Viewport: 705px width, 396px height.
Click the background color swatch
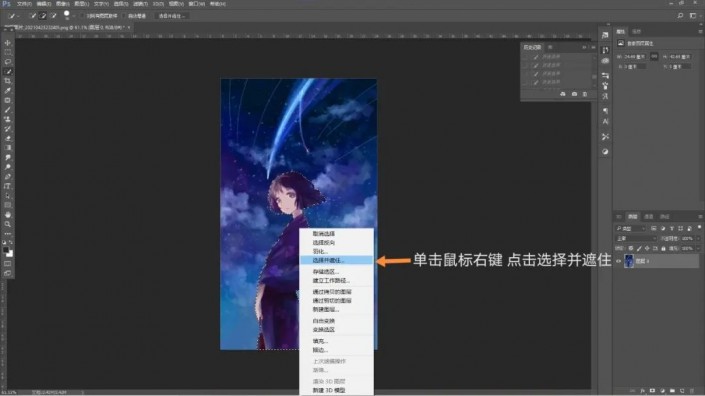tap(10, 254)
